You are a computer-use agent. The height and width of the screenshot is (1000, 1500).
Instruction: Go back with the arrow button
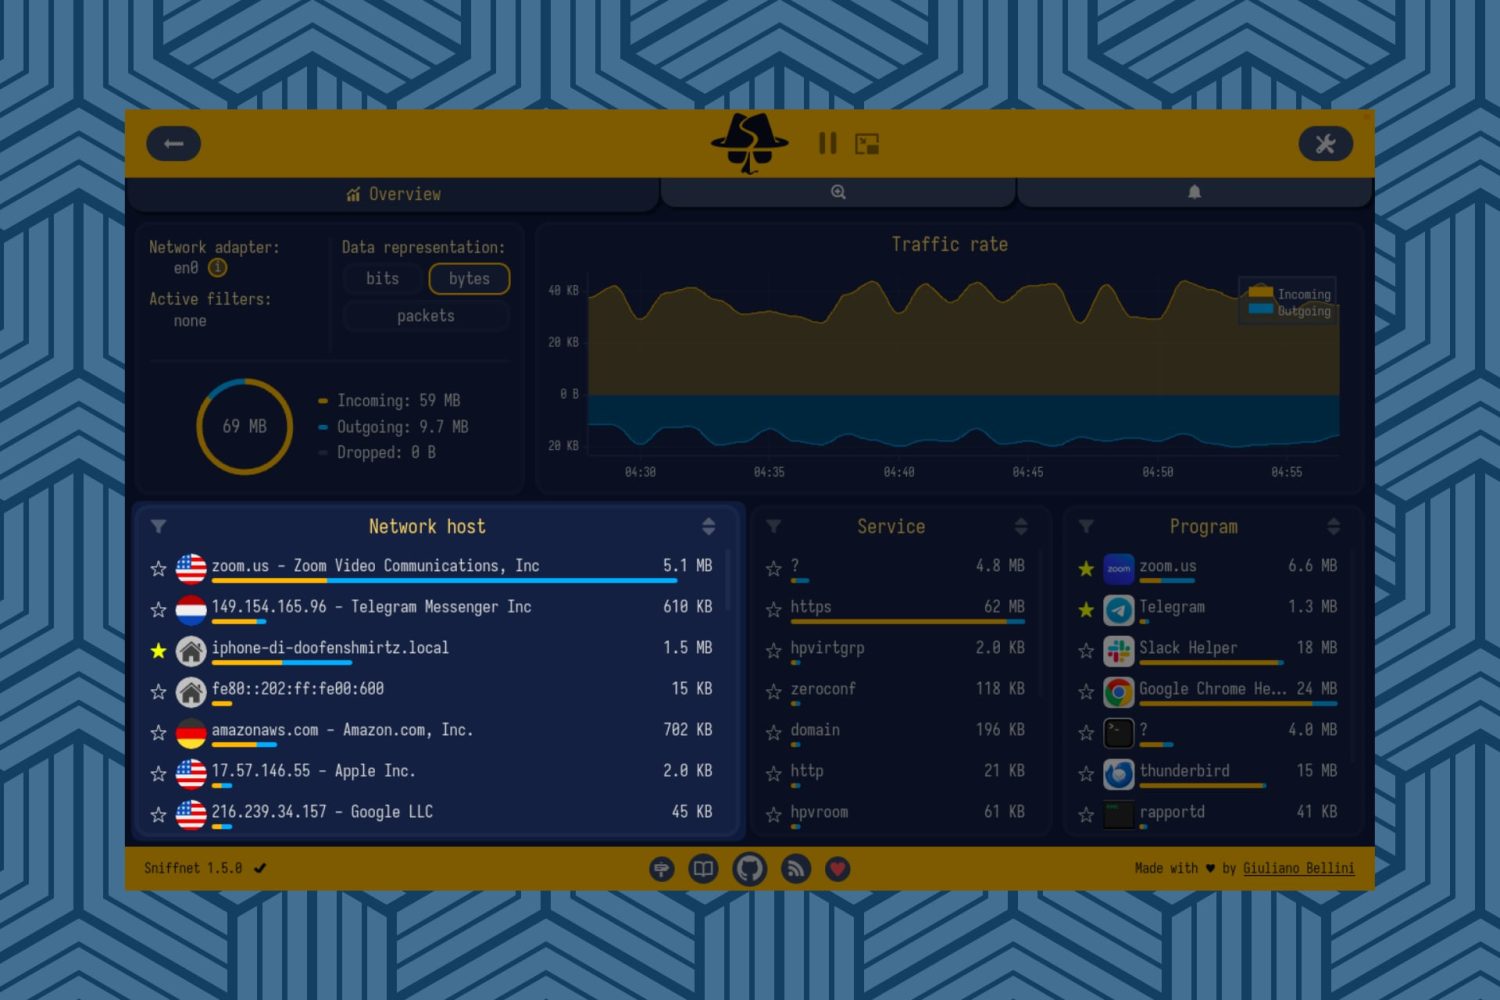pos(174,144)
